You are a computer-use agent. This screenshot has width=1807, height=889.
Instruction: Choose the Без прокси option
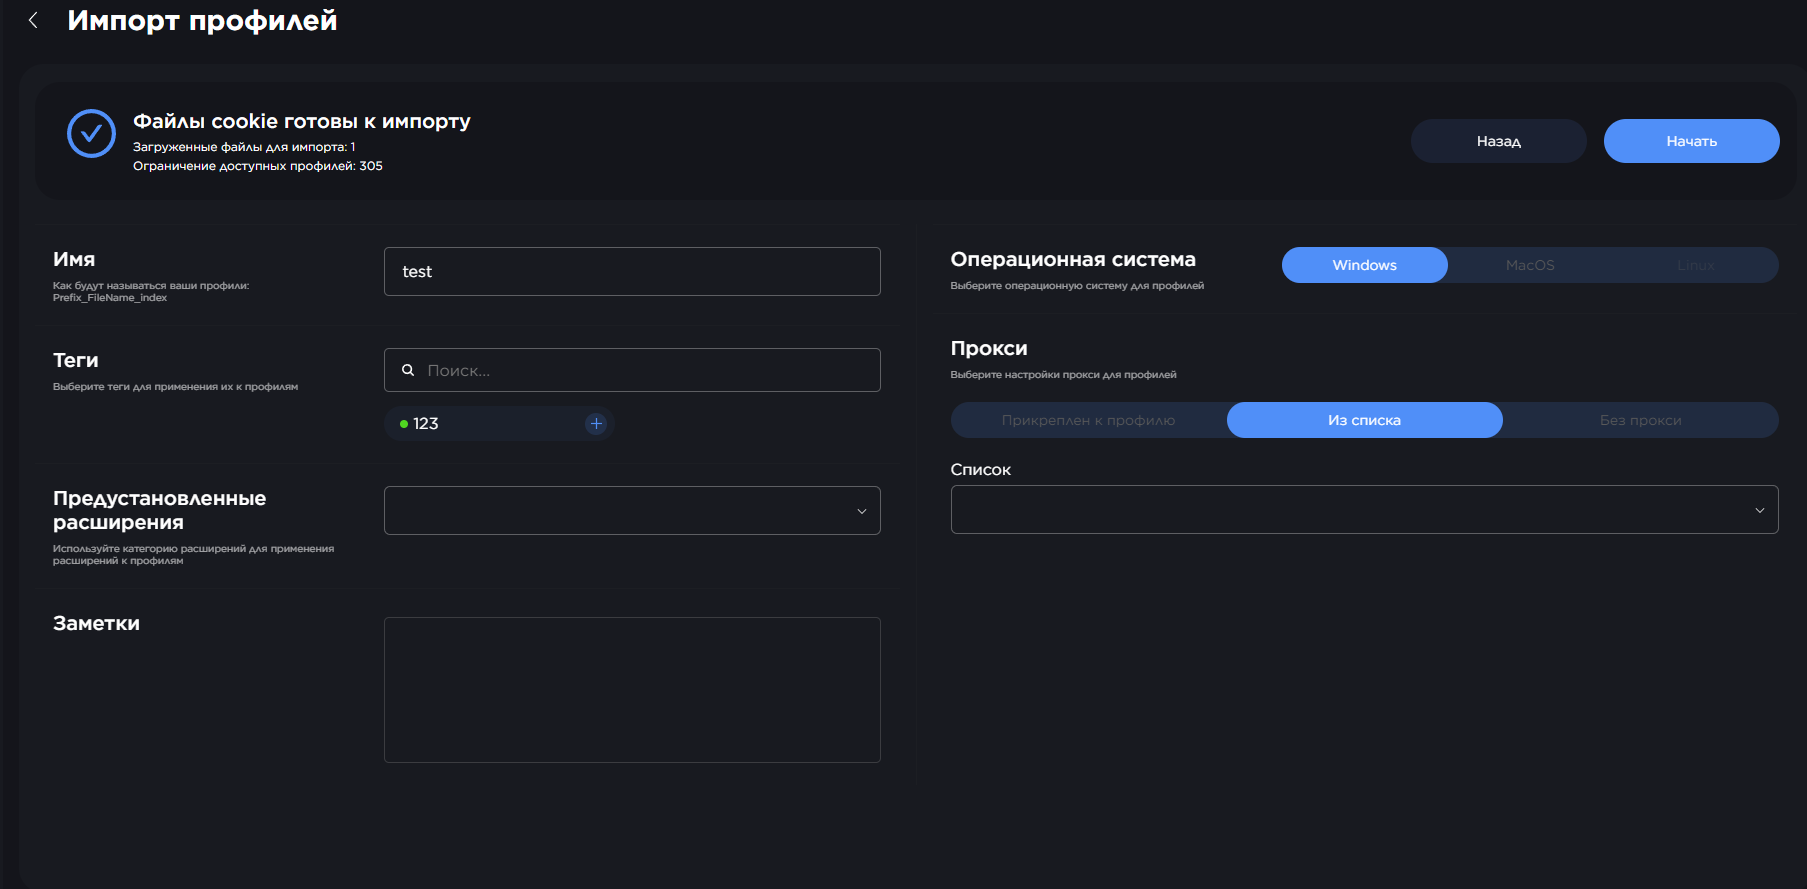(x=1640, y=420)
